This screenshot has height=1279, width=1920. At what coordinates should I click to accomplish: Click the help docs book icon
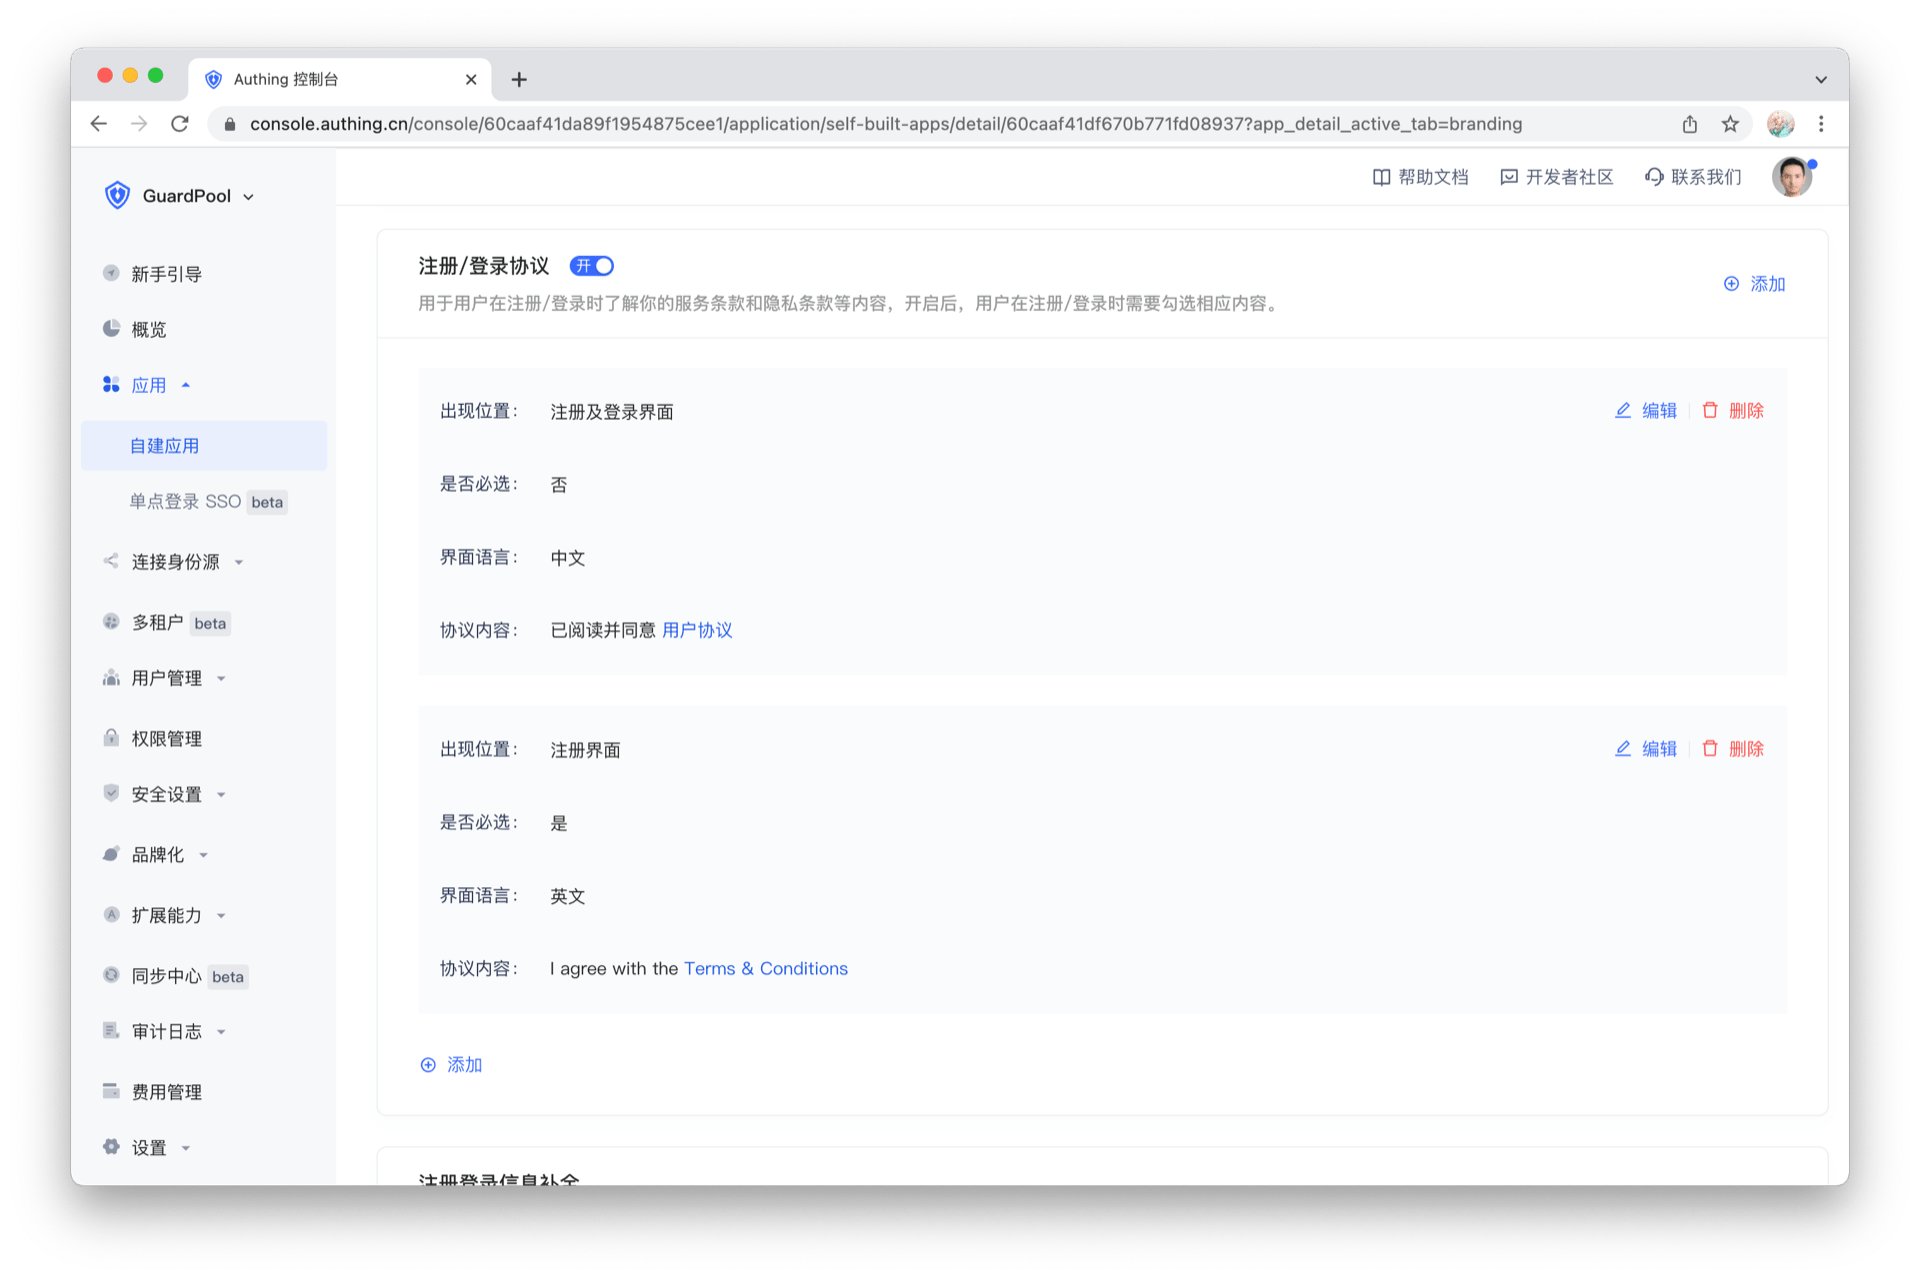[1381, 177]
